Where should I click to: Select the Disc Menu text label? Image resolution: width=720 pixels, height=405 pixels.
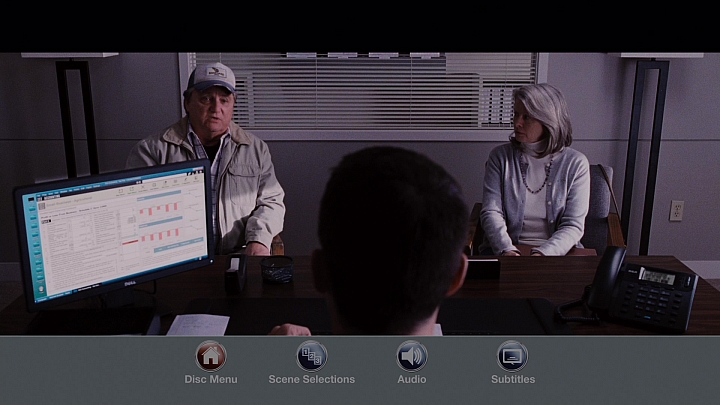pyautogui.click(x=211, y=379)
